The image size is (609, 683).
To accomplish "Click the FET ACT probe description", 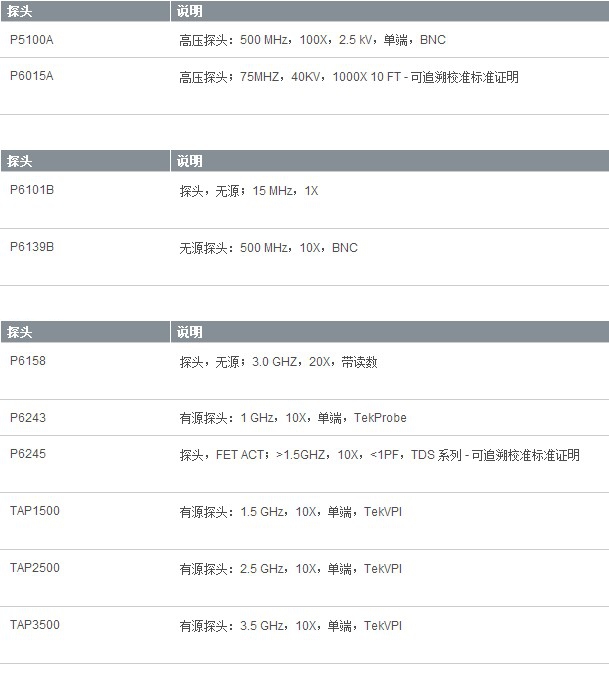I will (x=379, y=455).
